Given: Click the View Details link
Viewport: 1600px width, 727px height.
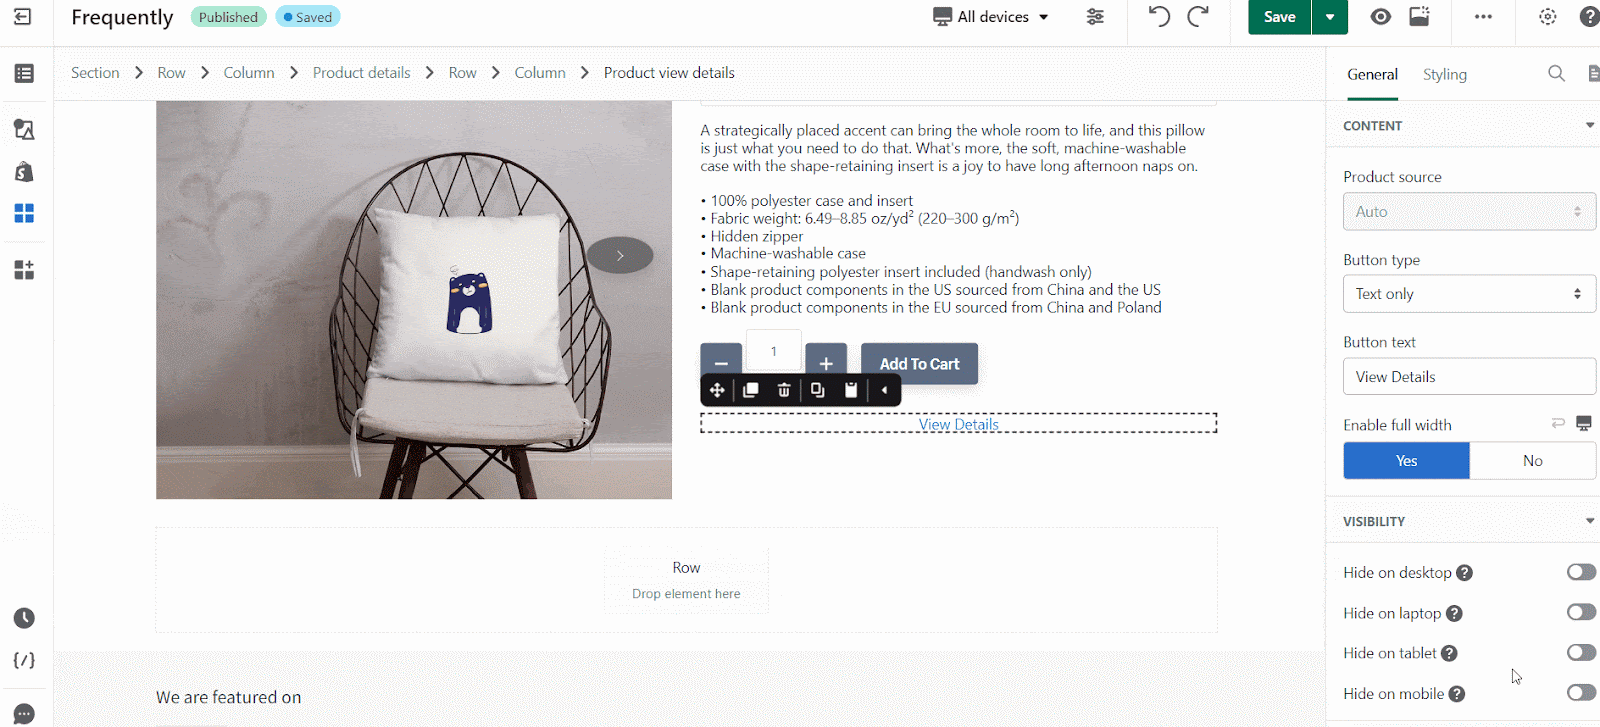Looking at the screenshot, I should [958, 425].
